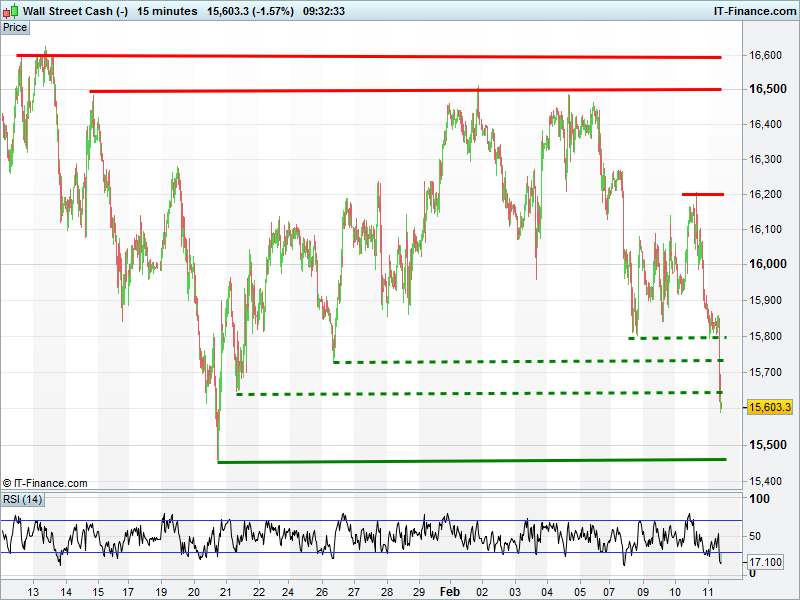Click the 15,400 price axis label
The height and width of the screenshot is (600, 800).
click(x=765, y=481)
